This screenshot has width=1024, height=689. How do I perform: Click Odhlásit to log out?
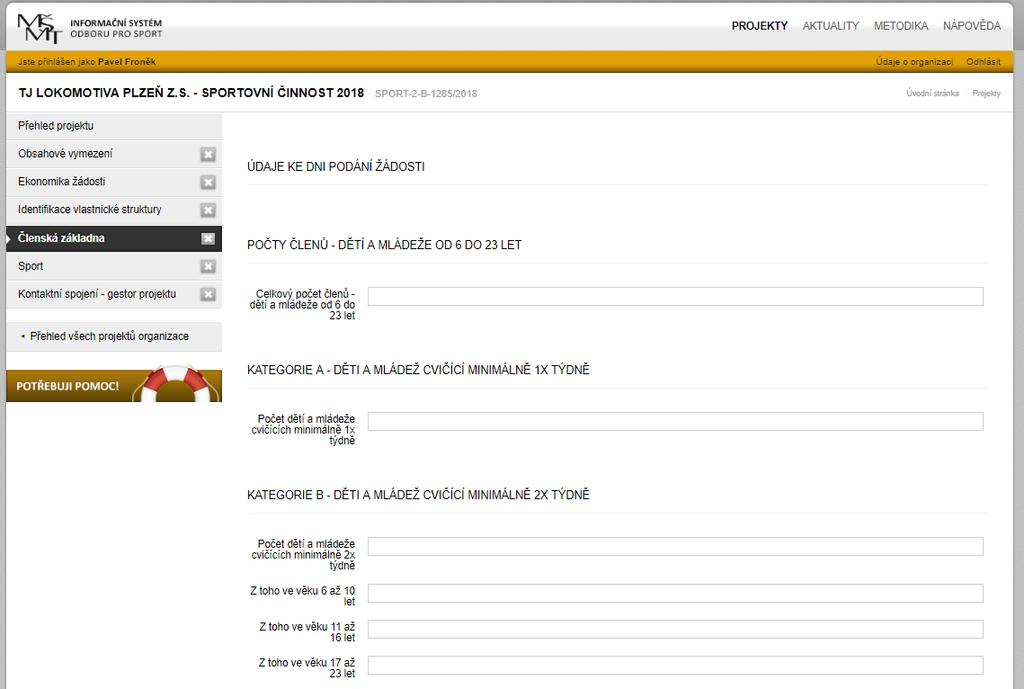983,62
